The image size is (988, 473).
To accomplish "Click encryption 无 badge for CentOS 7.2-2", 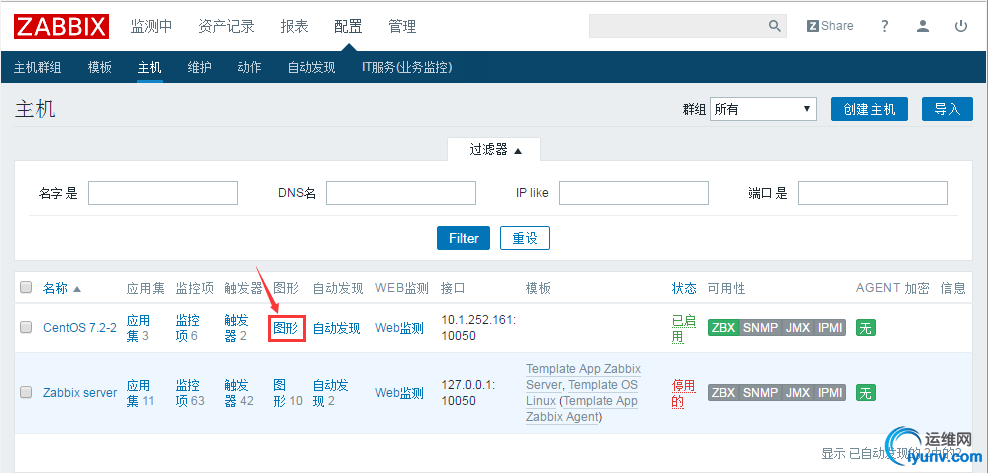I will (866, 328).
